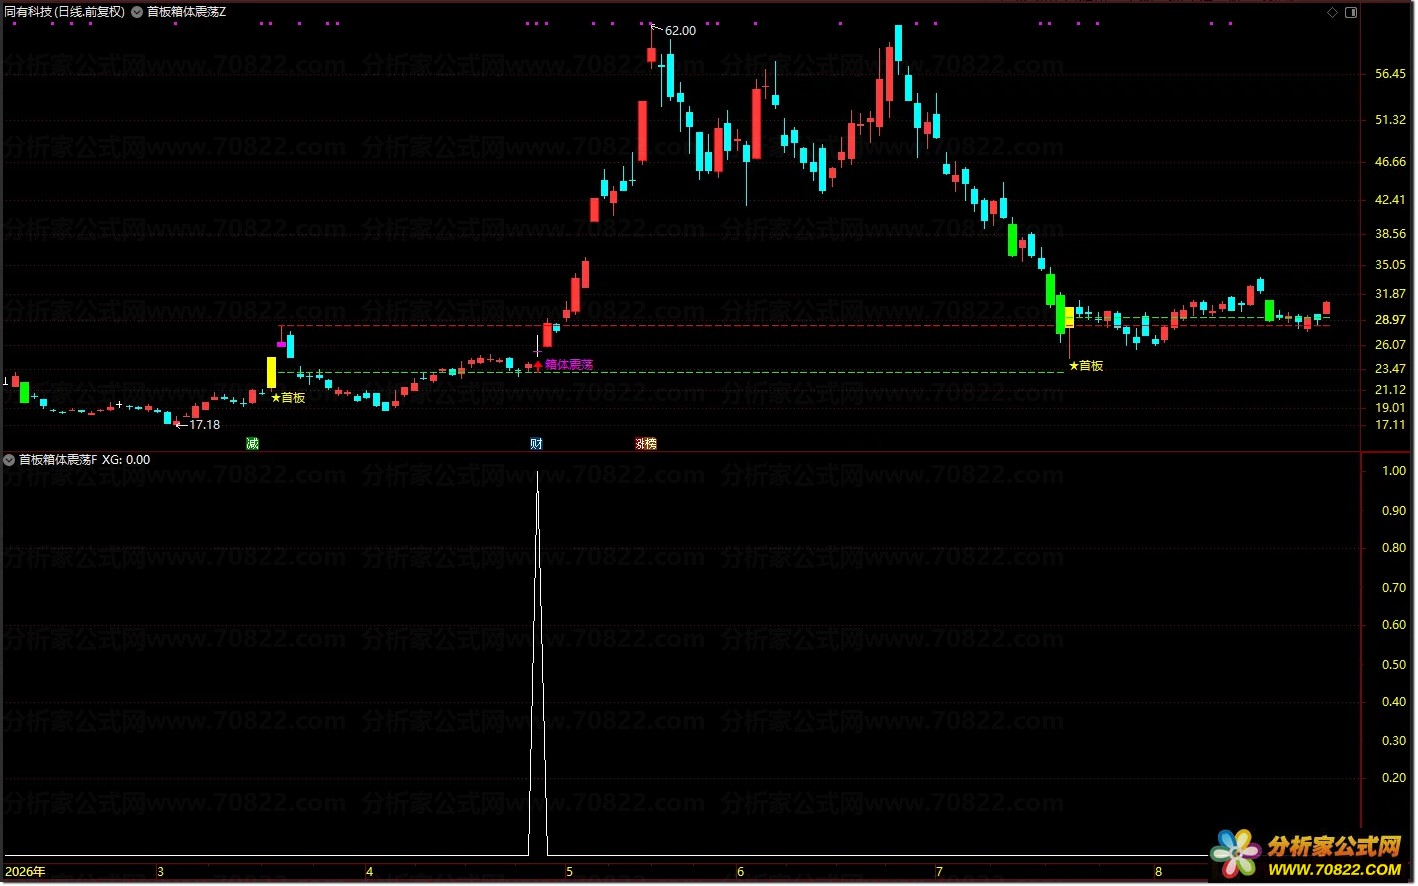Click the 51.32 price axis value
This screenshot has width=1418, height=886.
1390,120
